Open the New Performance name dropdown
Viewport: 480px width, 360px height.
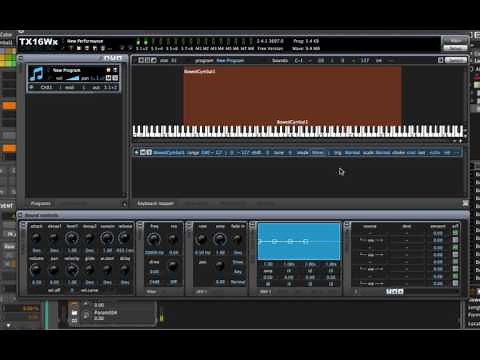[x=85, y=41]
